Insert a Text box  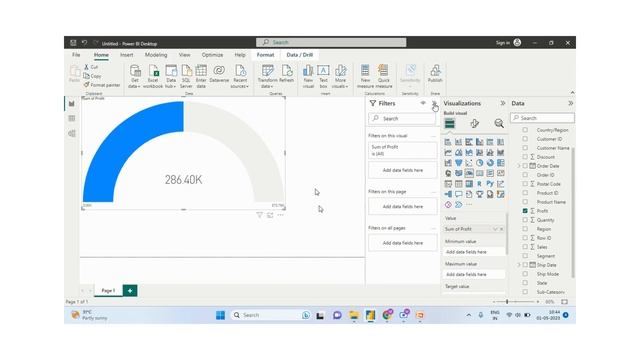(323, 76)
